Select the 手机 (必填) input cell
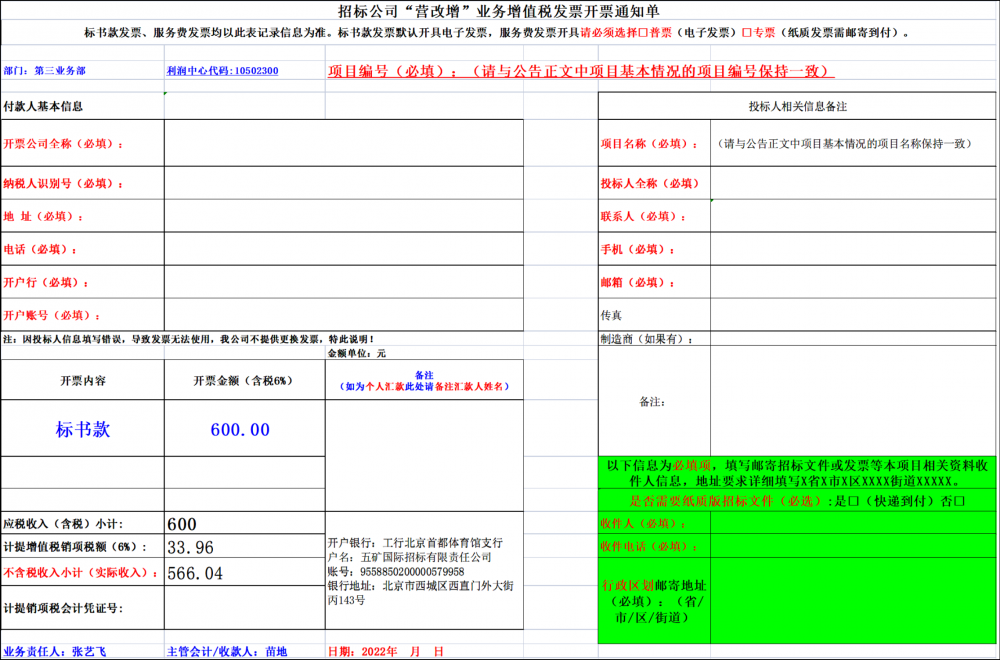Screen dimensions: 1000x660 pos(853,249)
